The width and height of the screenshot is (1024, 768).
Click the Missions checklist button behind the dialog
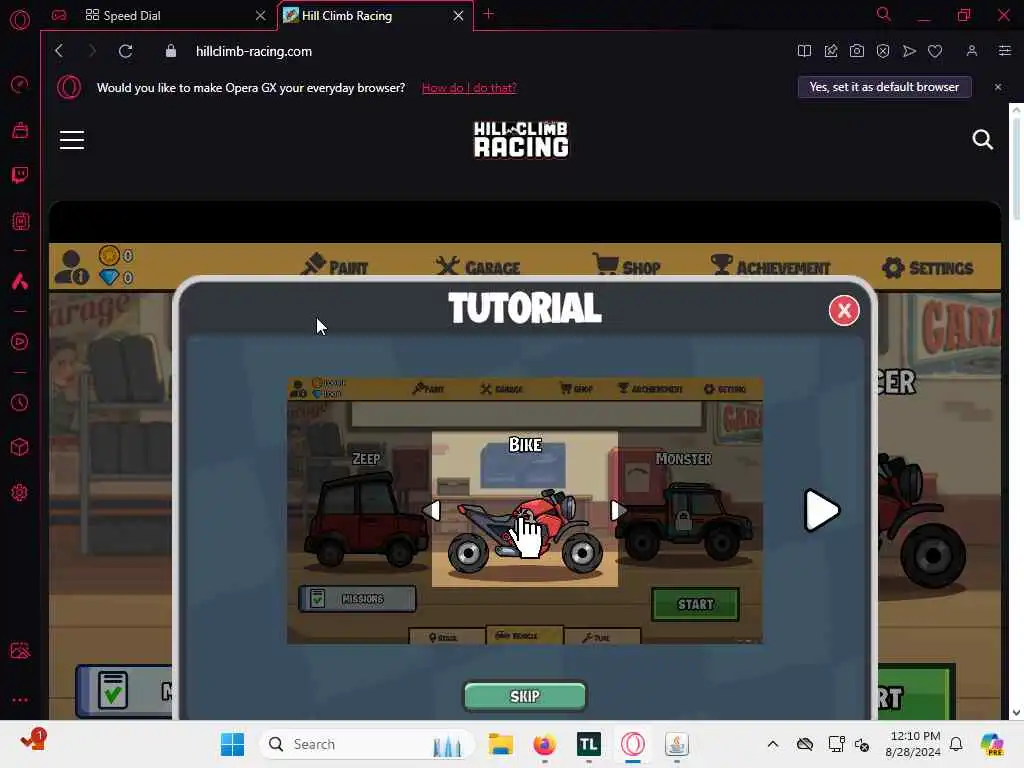coord(124,691)
